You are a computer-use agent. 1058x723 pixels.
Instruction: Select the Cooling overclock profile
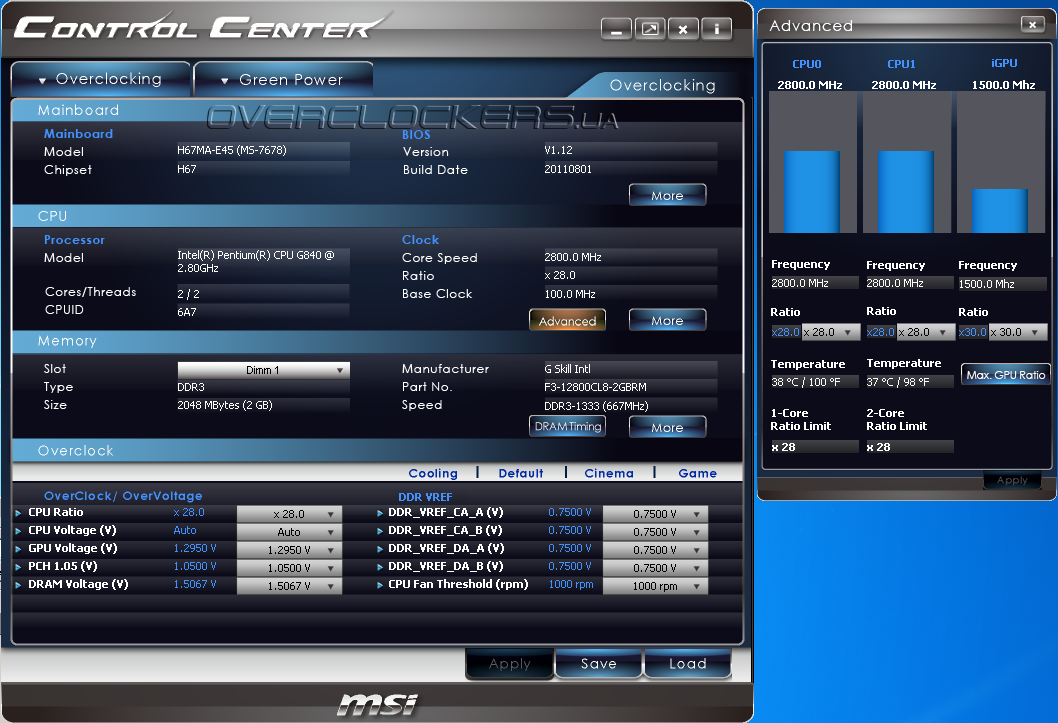[x=433, y=473]
